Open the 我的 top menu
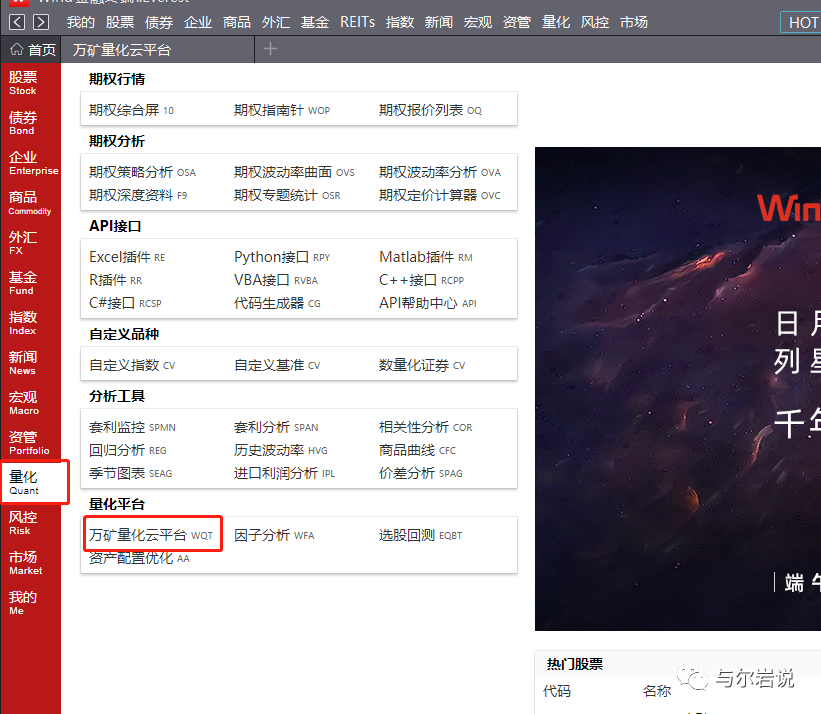Image resolution: width=821 pixels, height=714 pixels. click(x=81, y=22)
